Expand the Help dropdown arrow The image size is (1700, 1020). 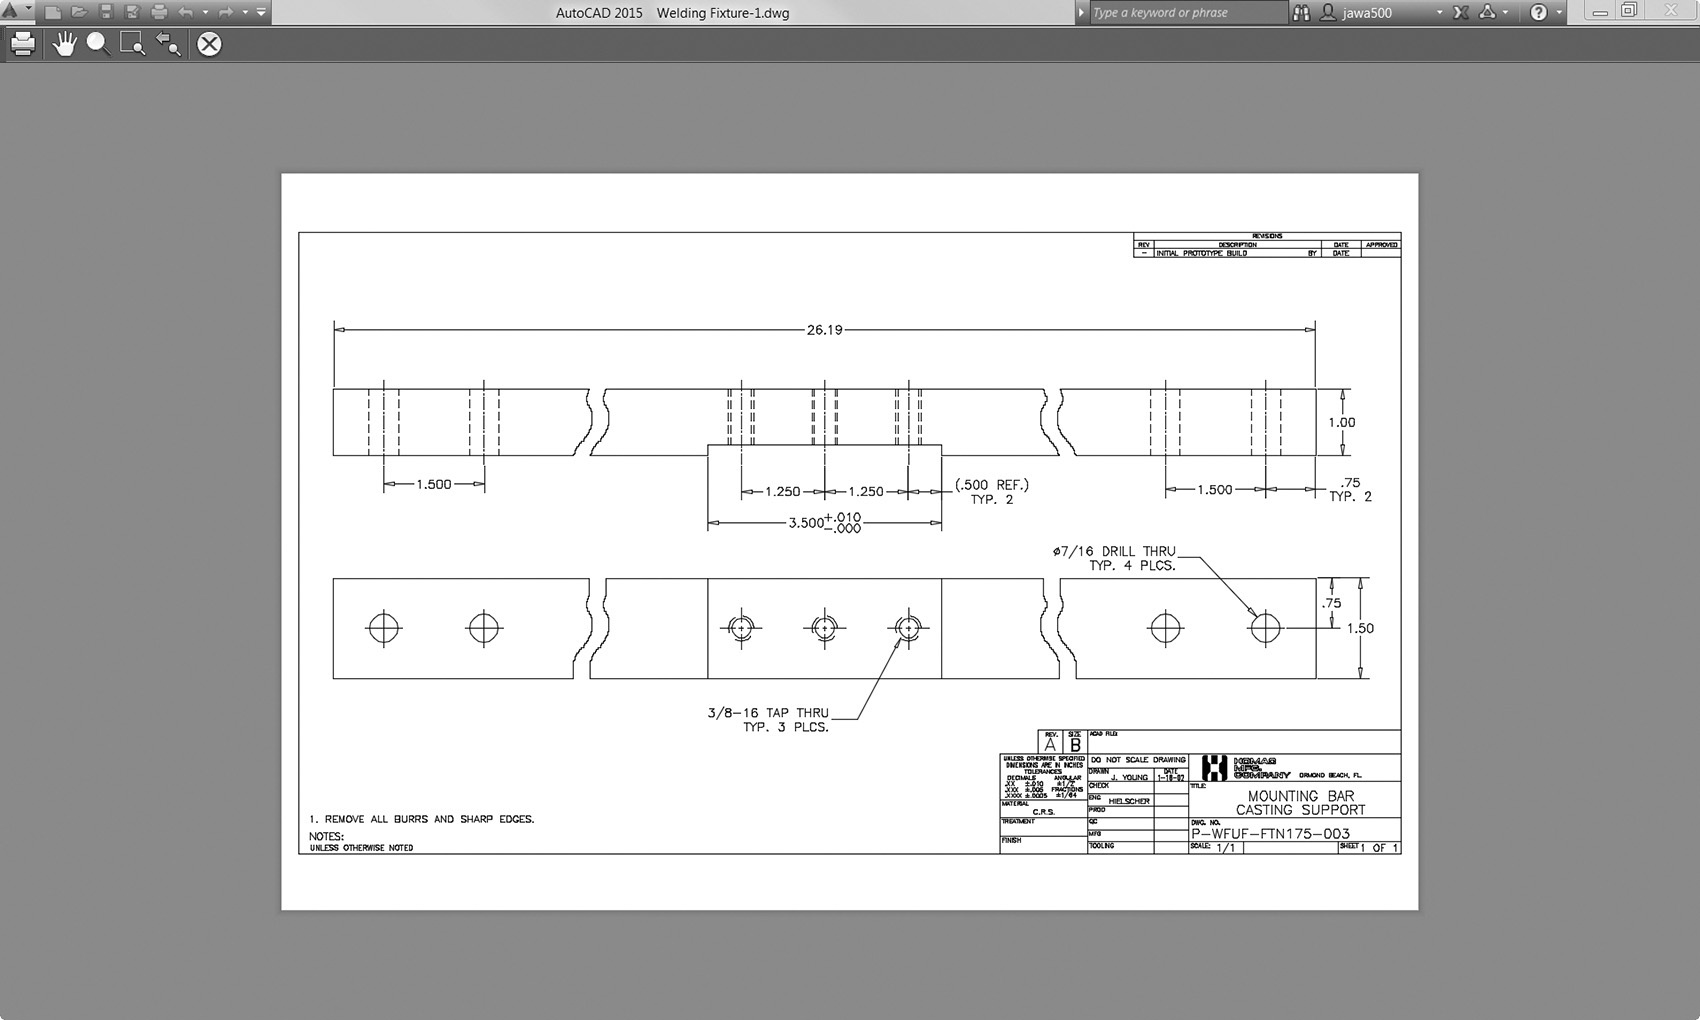pos(1559,12)
